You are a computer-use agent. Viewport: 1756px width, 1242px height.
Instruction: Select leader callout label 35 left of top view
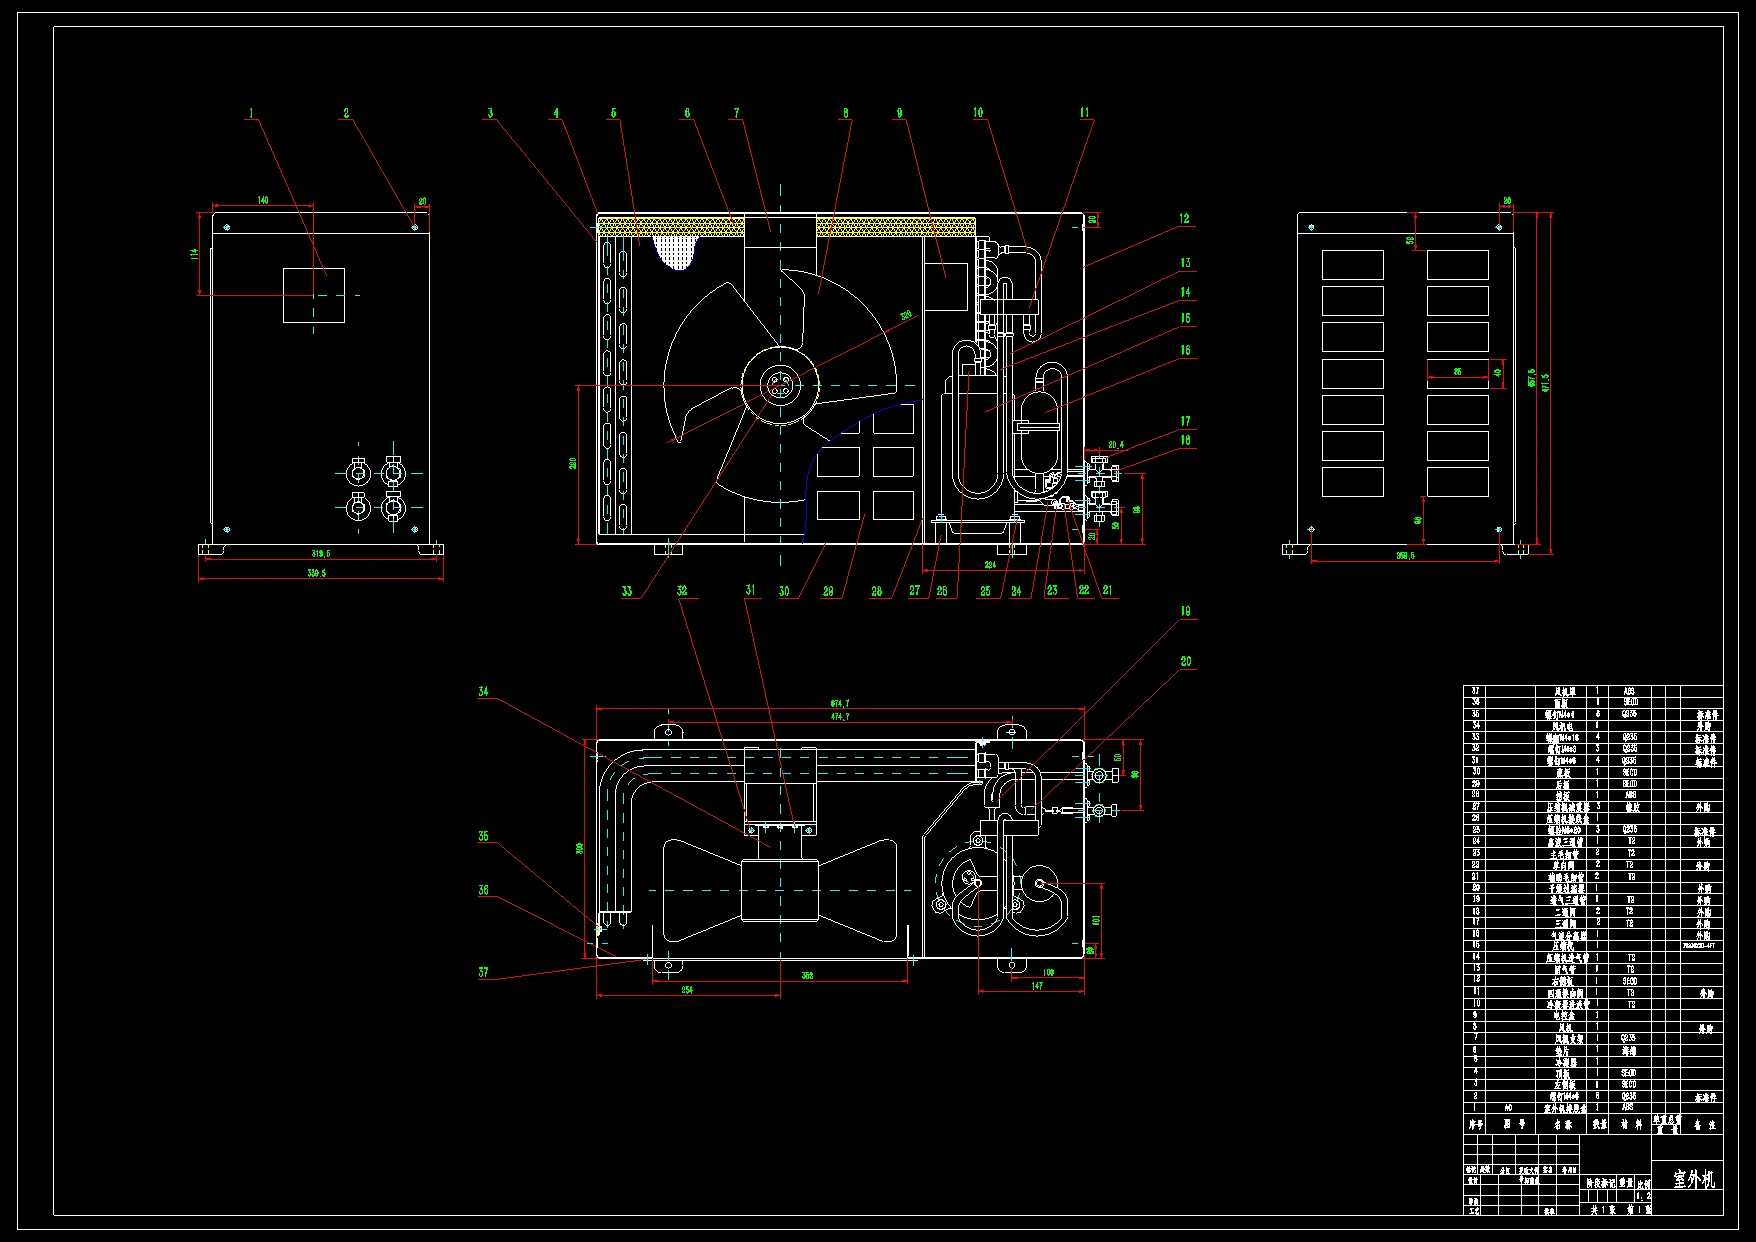[483, 837]
